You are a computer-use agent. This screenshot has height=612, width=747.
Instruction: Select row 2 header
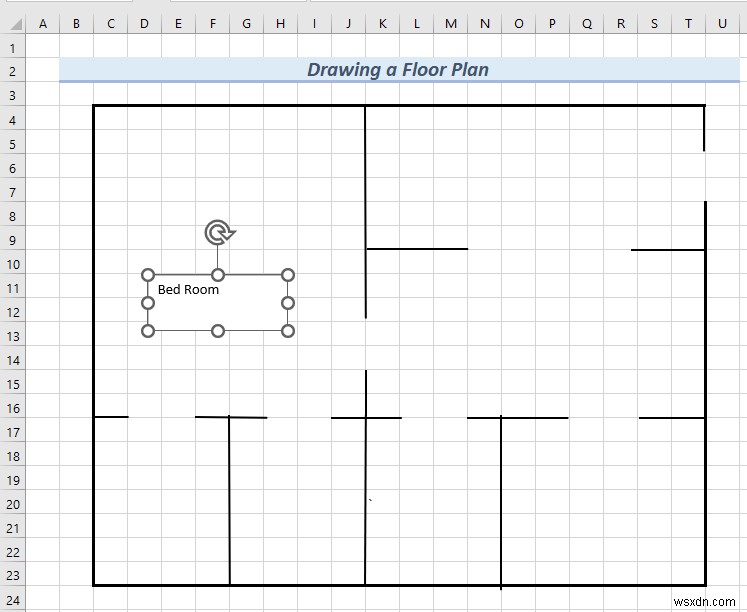tap(12, 71)
